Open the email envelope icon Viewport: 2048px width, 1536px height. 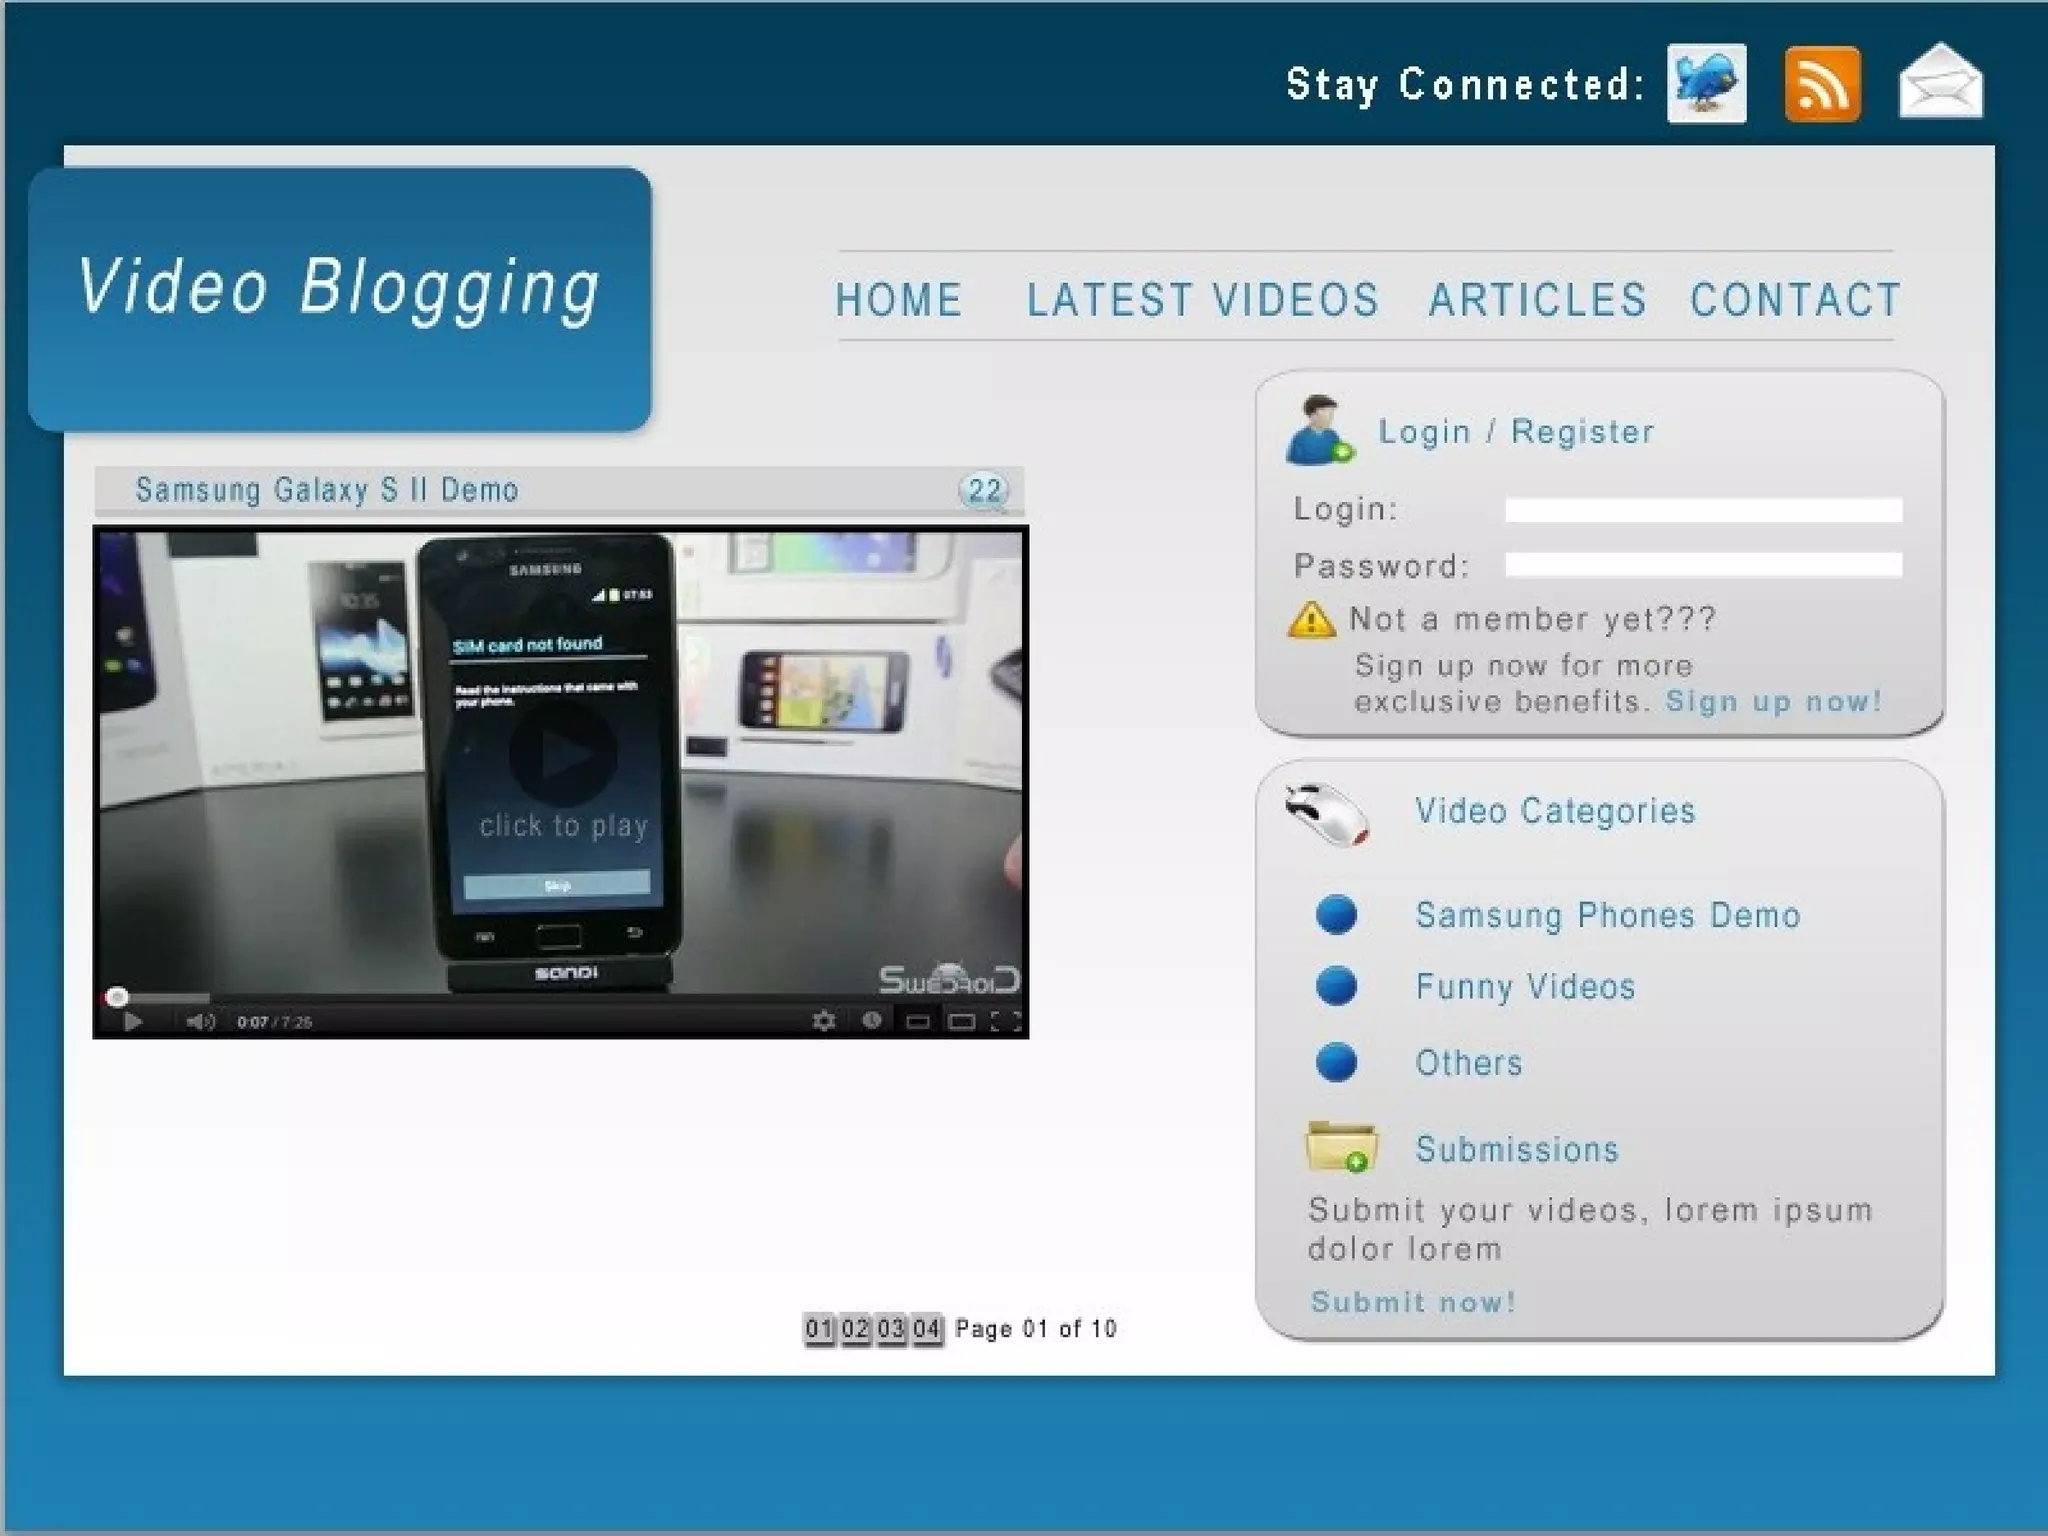[x=1940, y=82]
